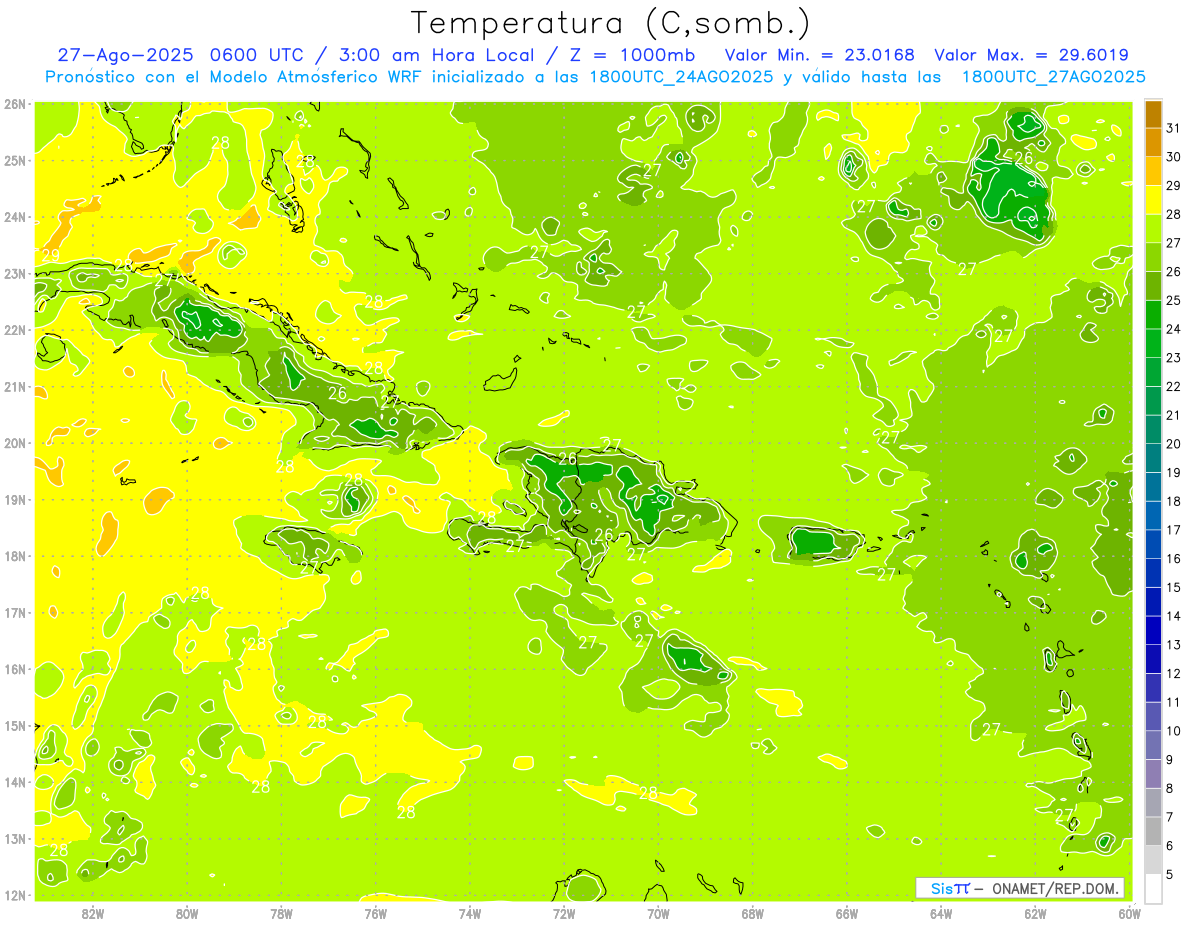Click the green colorbar swatch between 23 and 24
The image size is (1200, 927).
[1153, 343]
